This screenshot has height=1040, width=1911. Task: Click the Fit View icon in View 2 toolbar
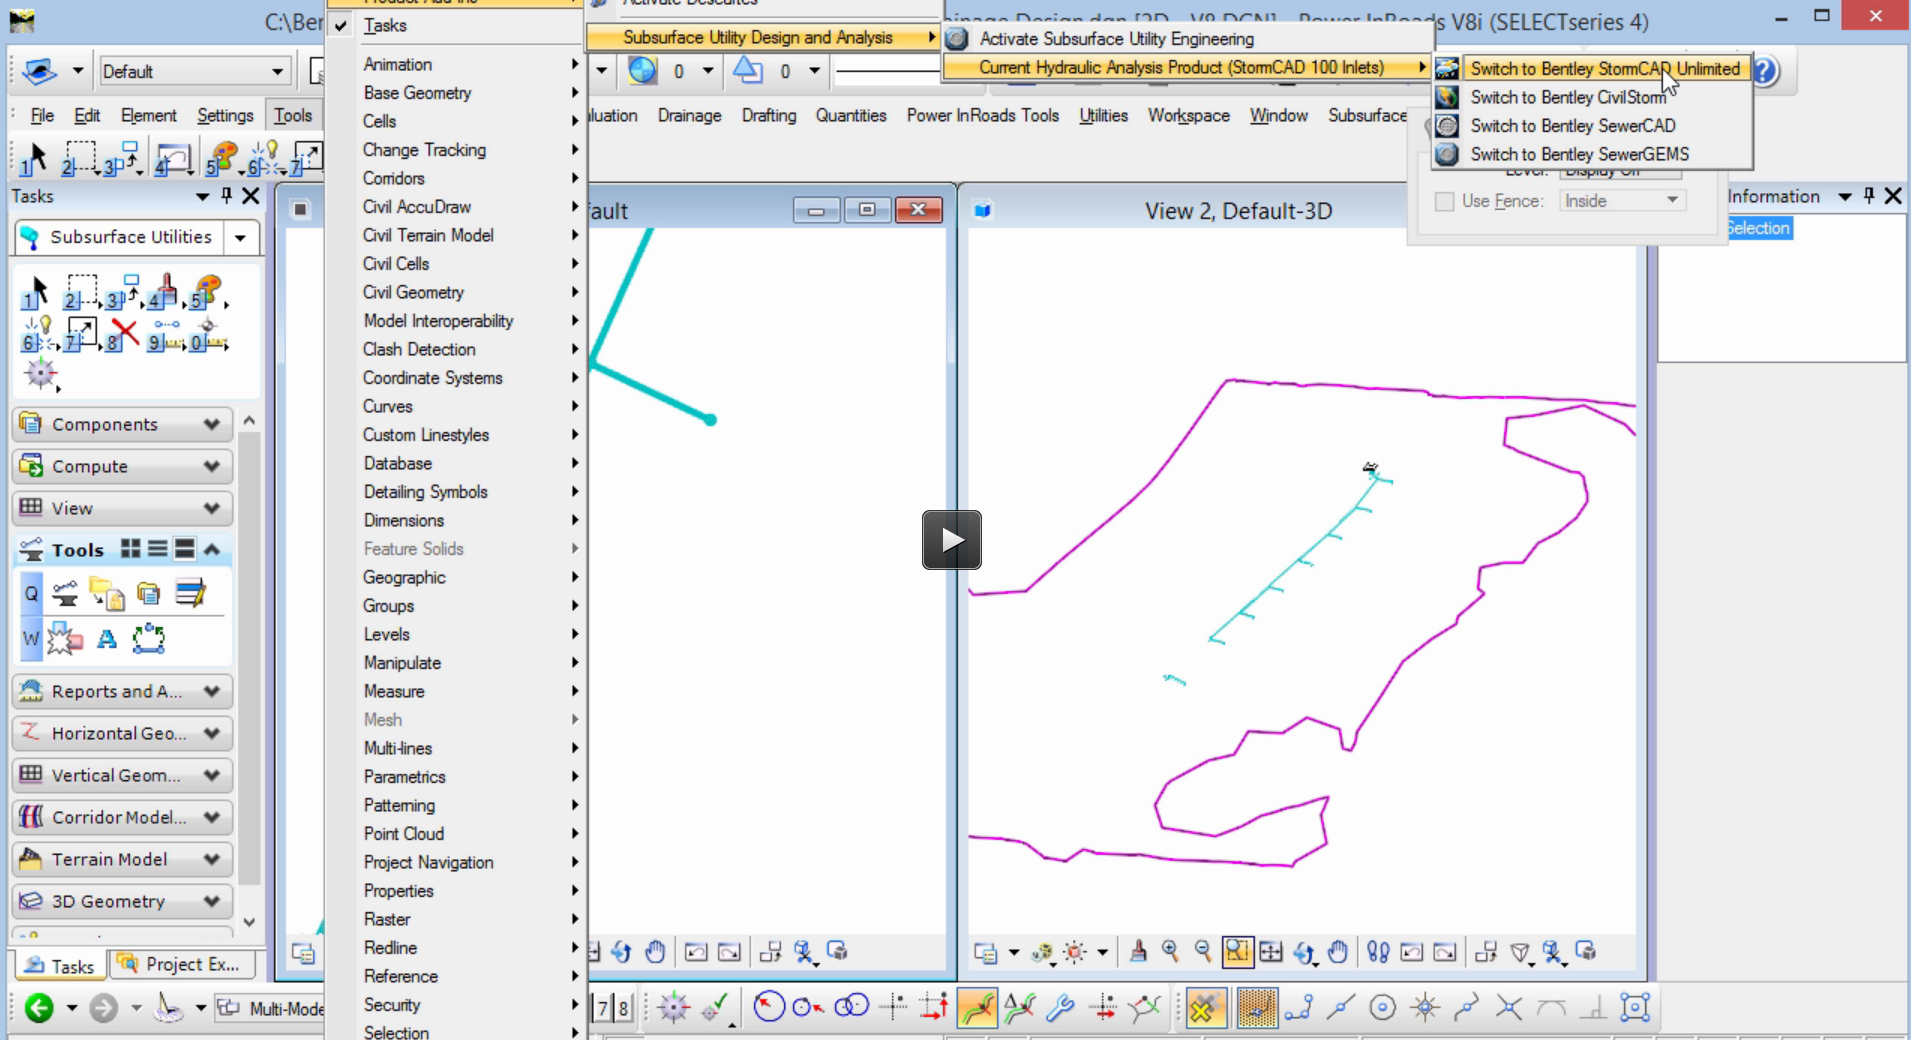click(1271, 952)
